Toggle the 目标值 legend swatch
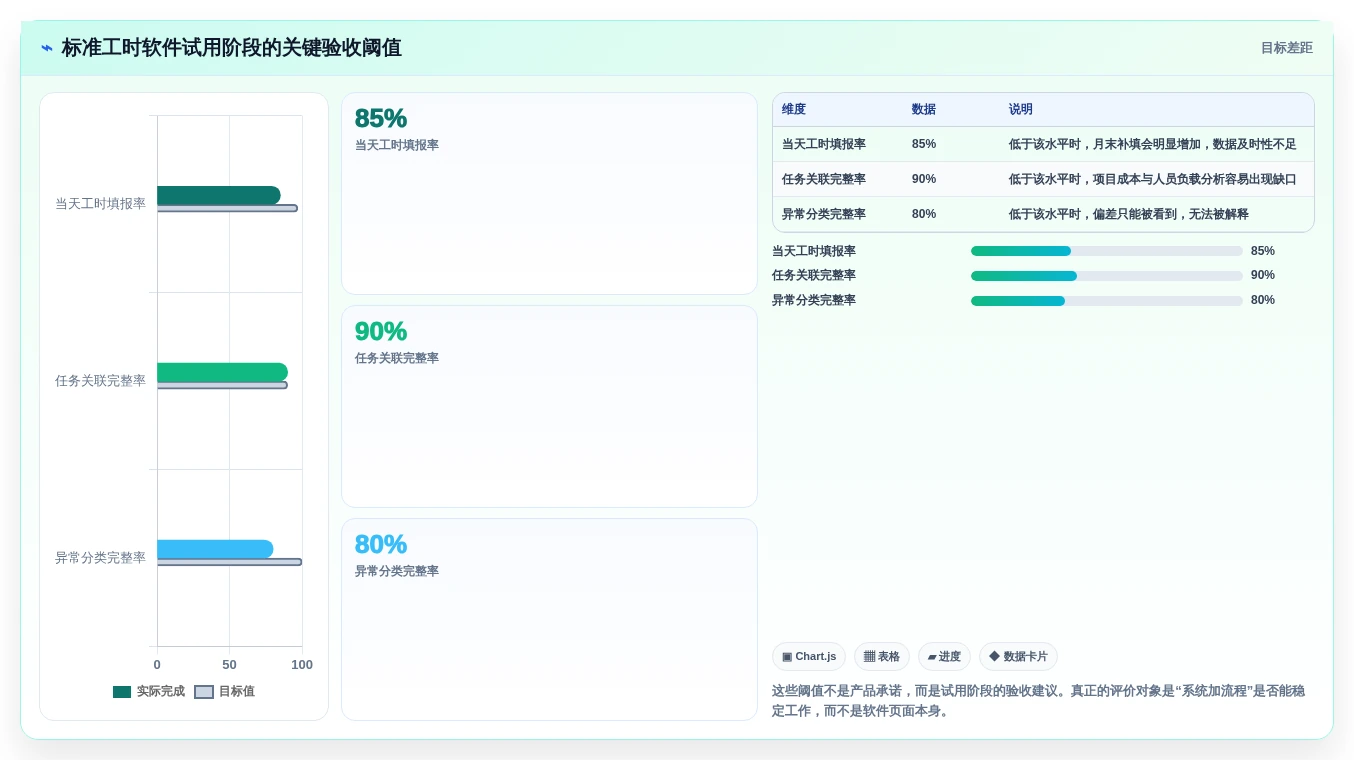Viewport: 1354px width, 760px height. (x=204, y=692)
